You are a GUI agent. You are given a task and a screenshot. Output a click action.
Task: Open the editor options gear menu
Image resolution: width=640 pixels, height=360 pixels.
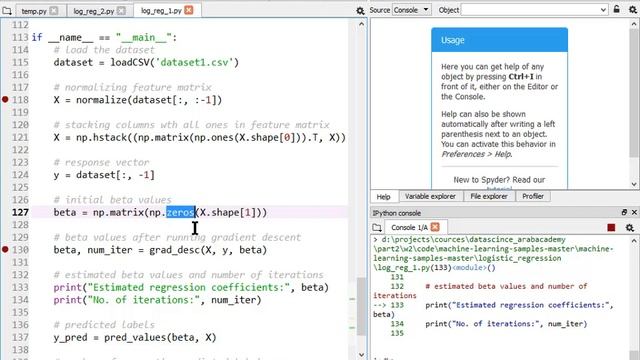(x=360, y=11)
